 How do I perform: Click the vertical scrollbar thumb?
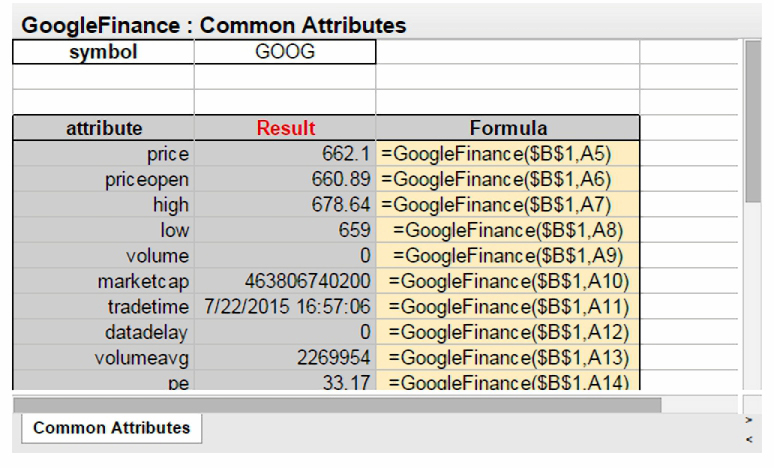pos(753,121)
